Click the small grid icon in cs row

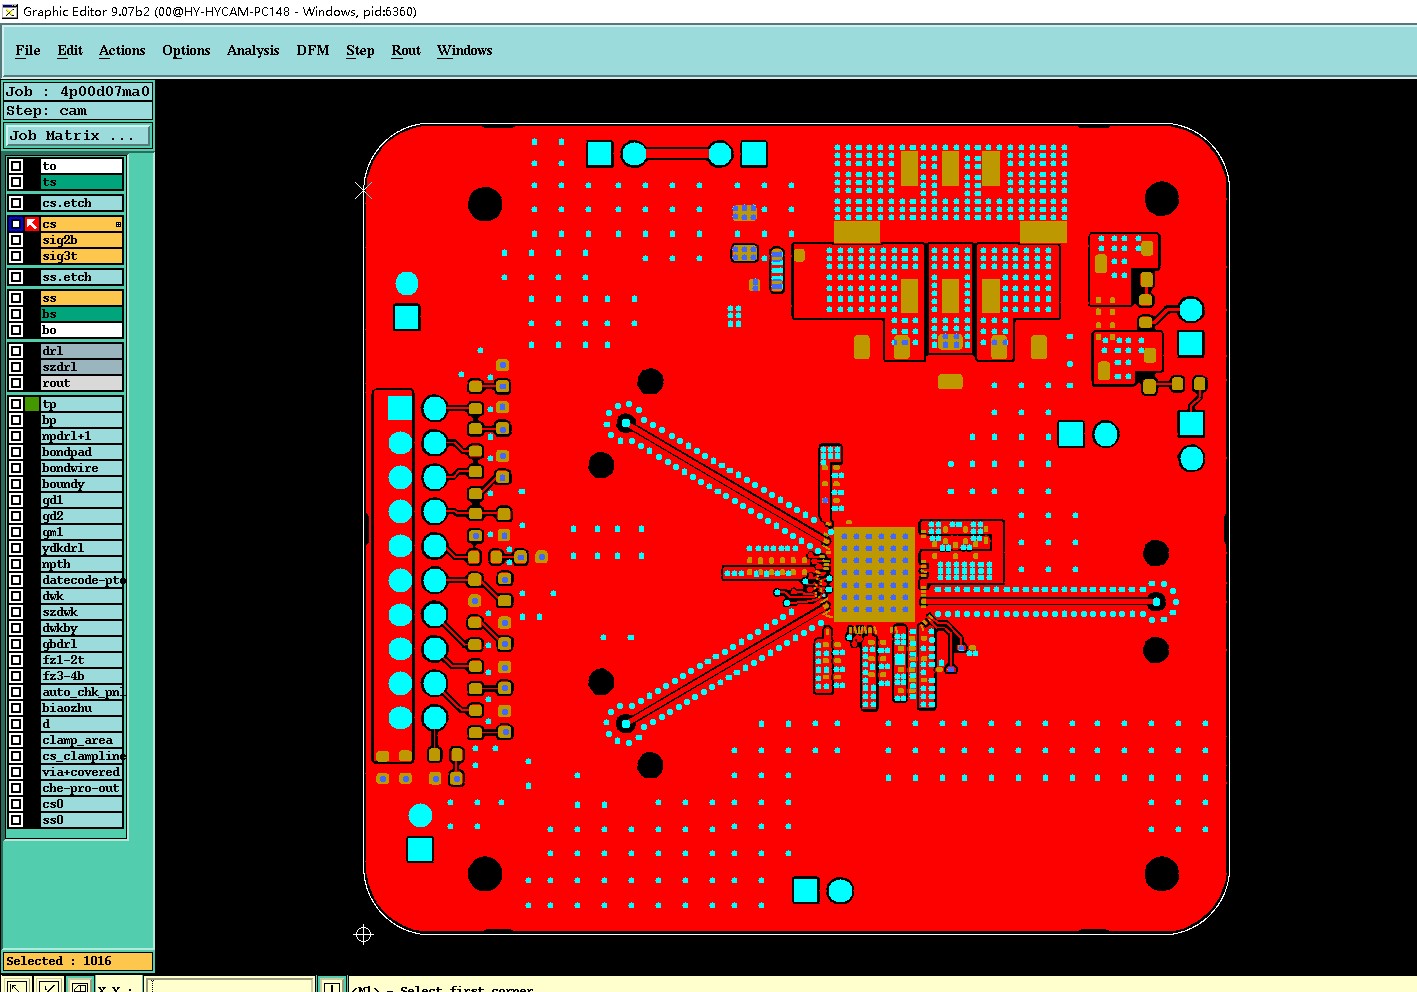118,224
